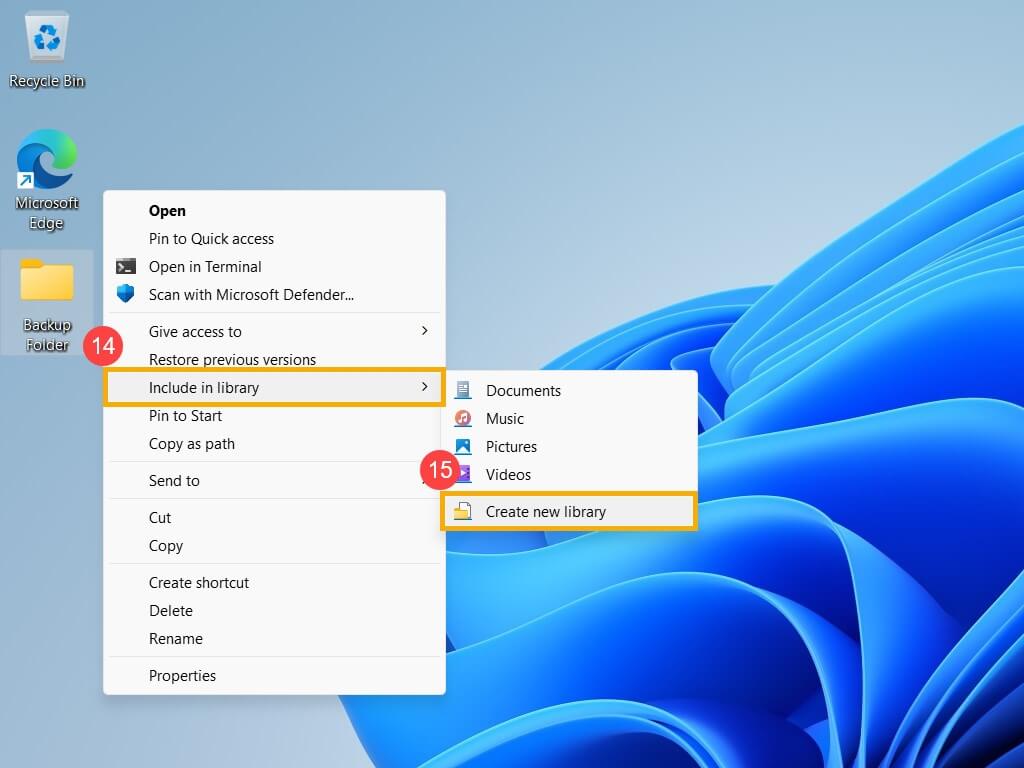Select Rename in the context menu
The image size is (1024, 768).
pyautogui.click(x=176, y=639)
